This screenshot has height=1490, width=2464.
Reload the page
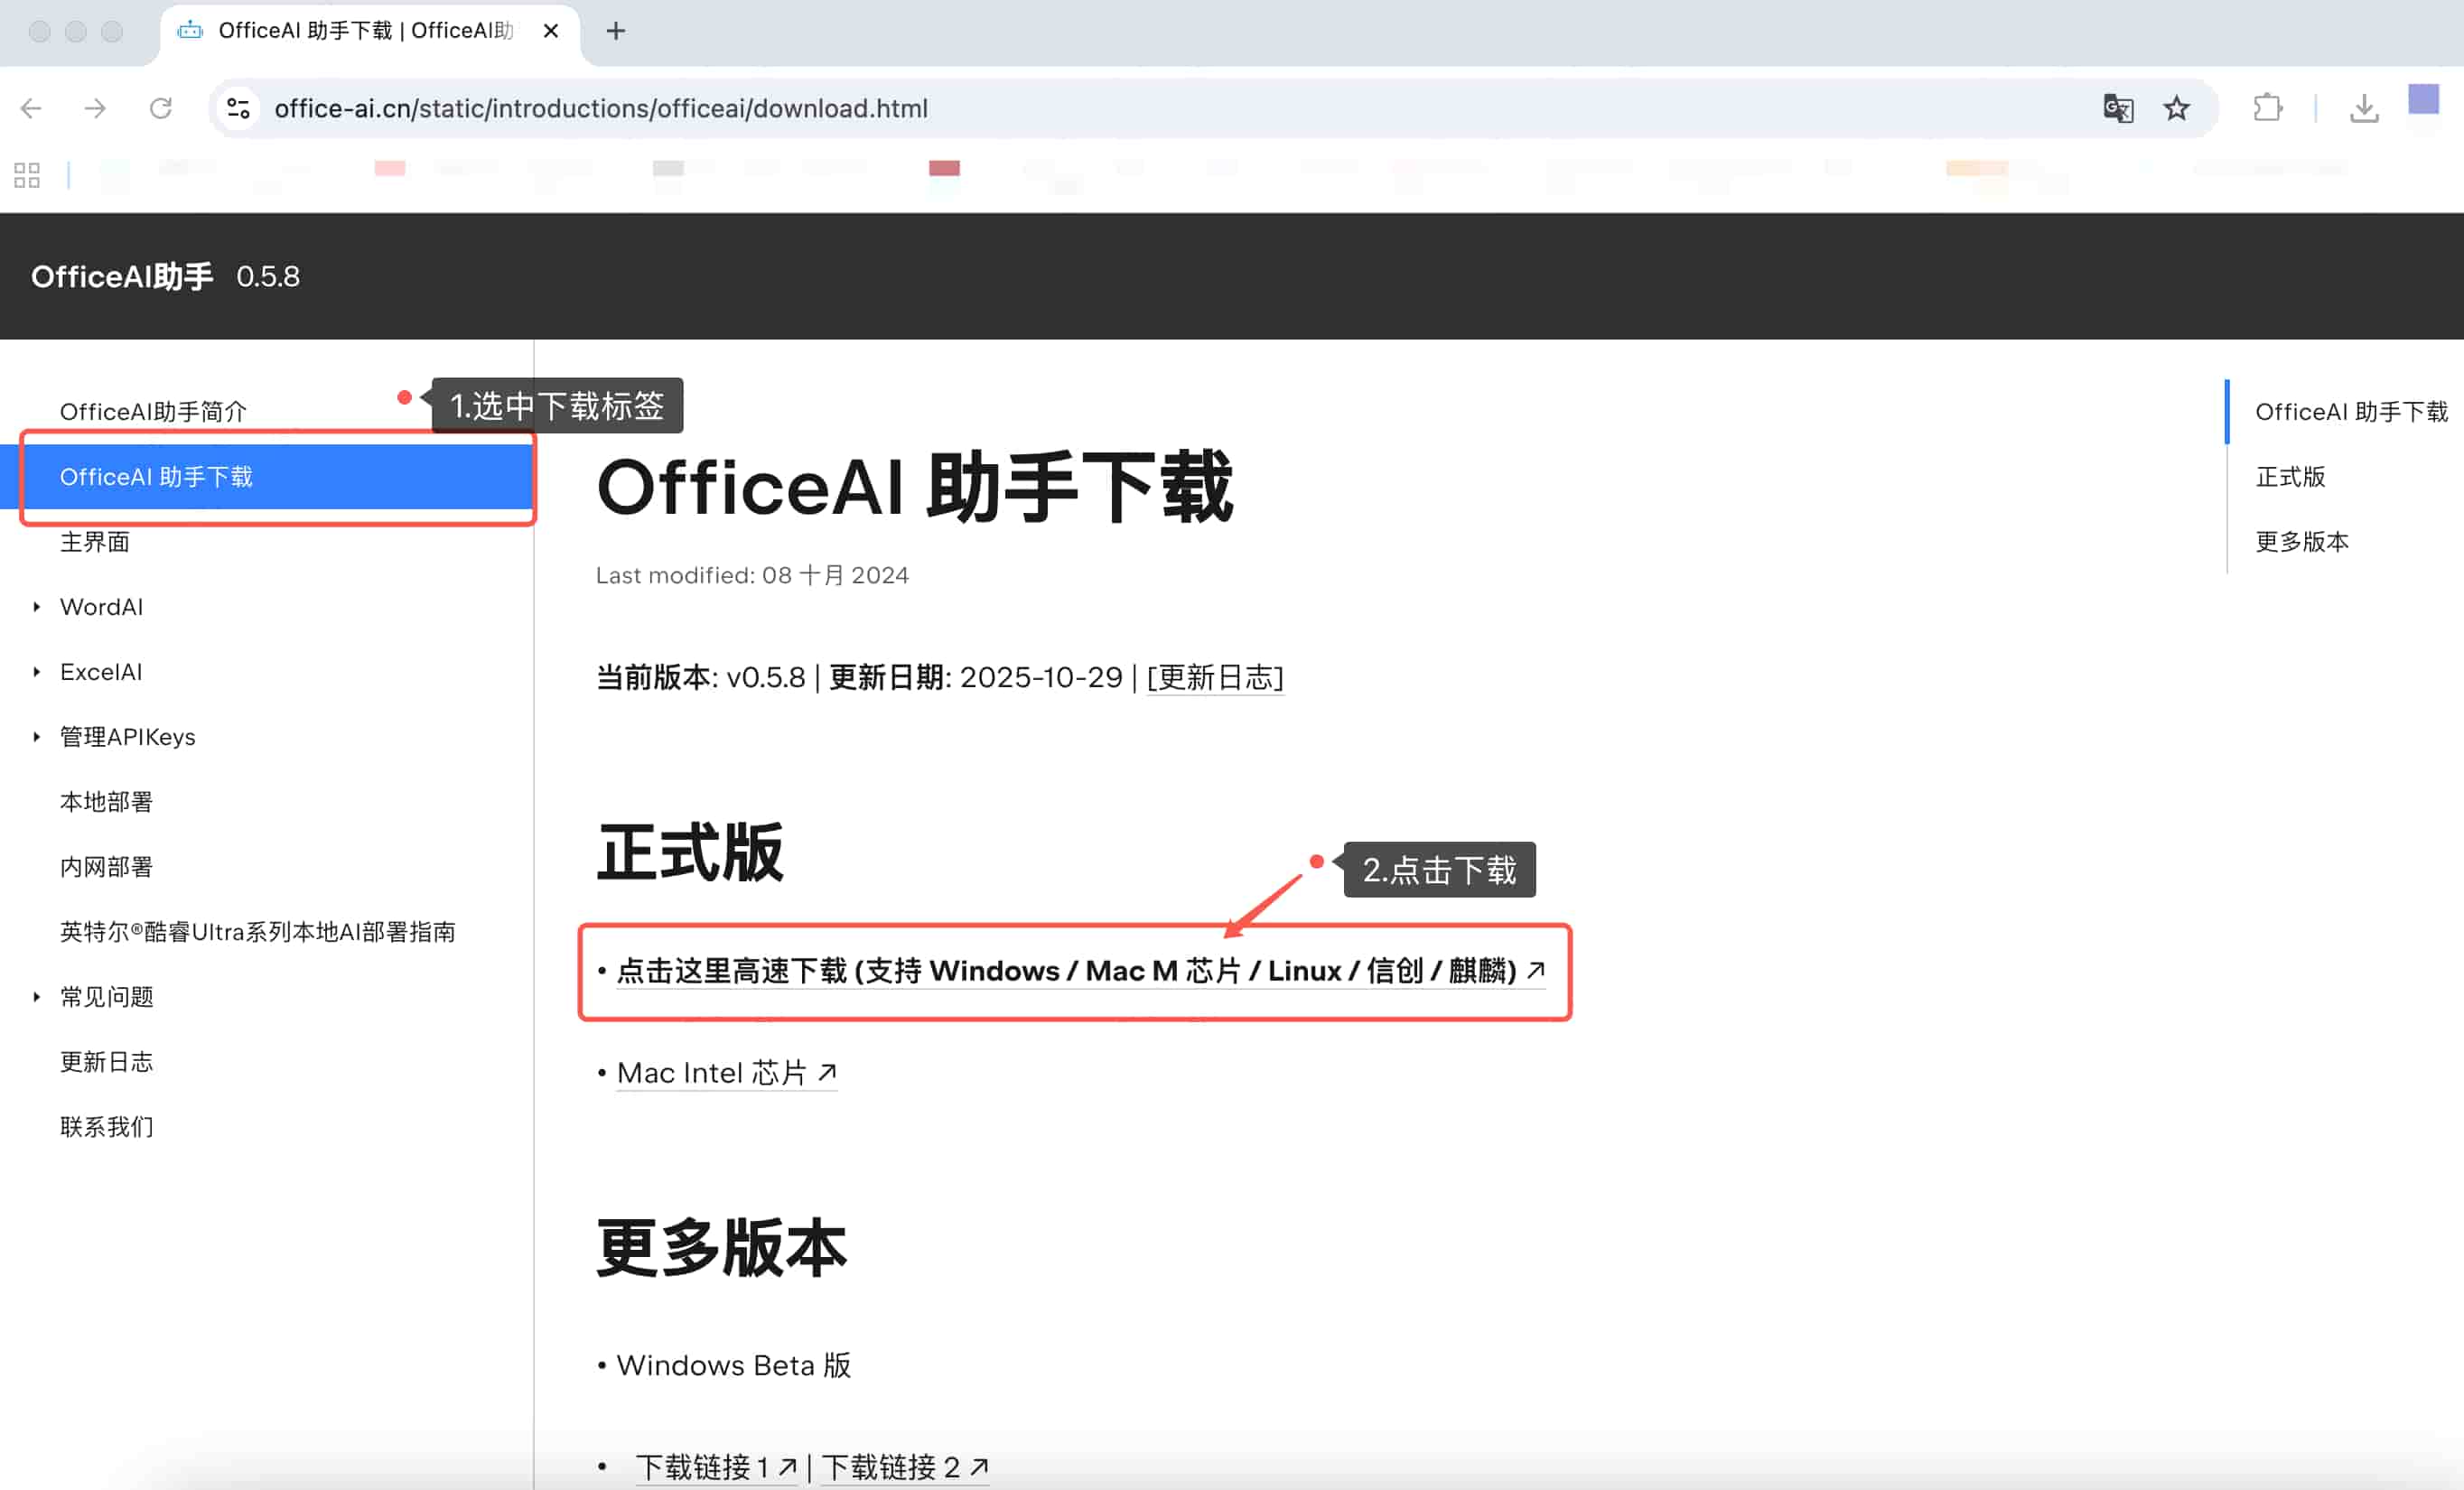click(x=161, y=108)
